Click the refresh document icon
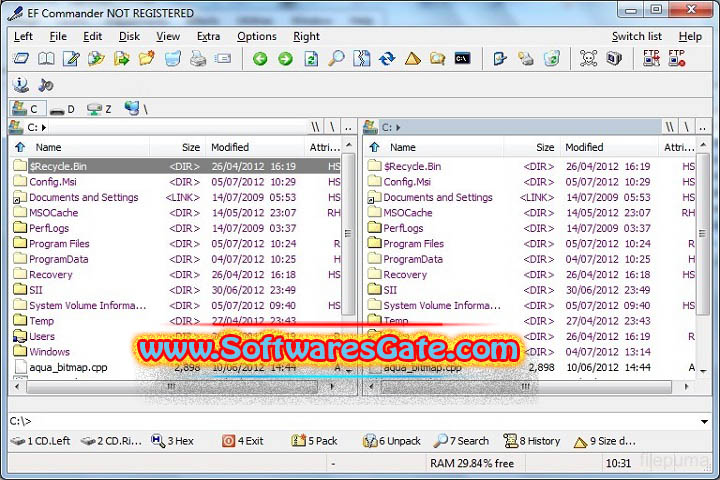720x480 pixels. click(x=311, y=58)
